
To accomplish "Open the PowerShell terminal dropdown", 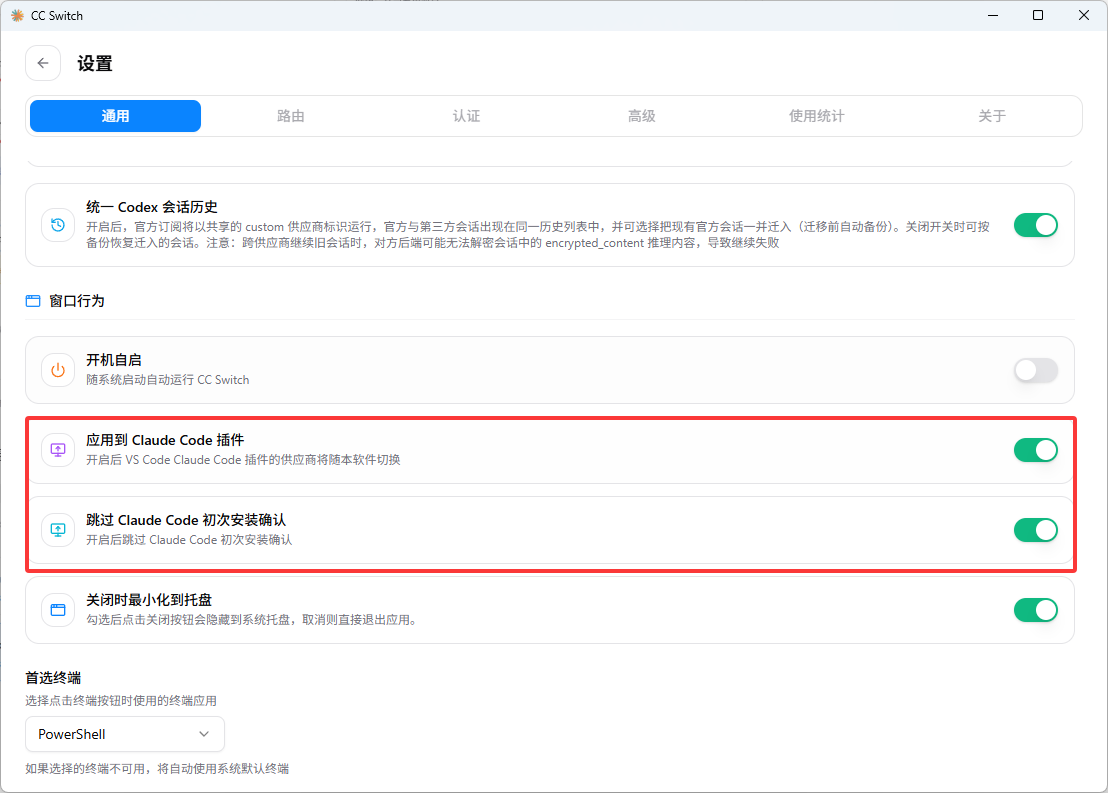I will point(125,734).
